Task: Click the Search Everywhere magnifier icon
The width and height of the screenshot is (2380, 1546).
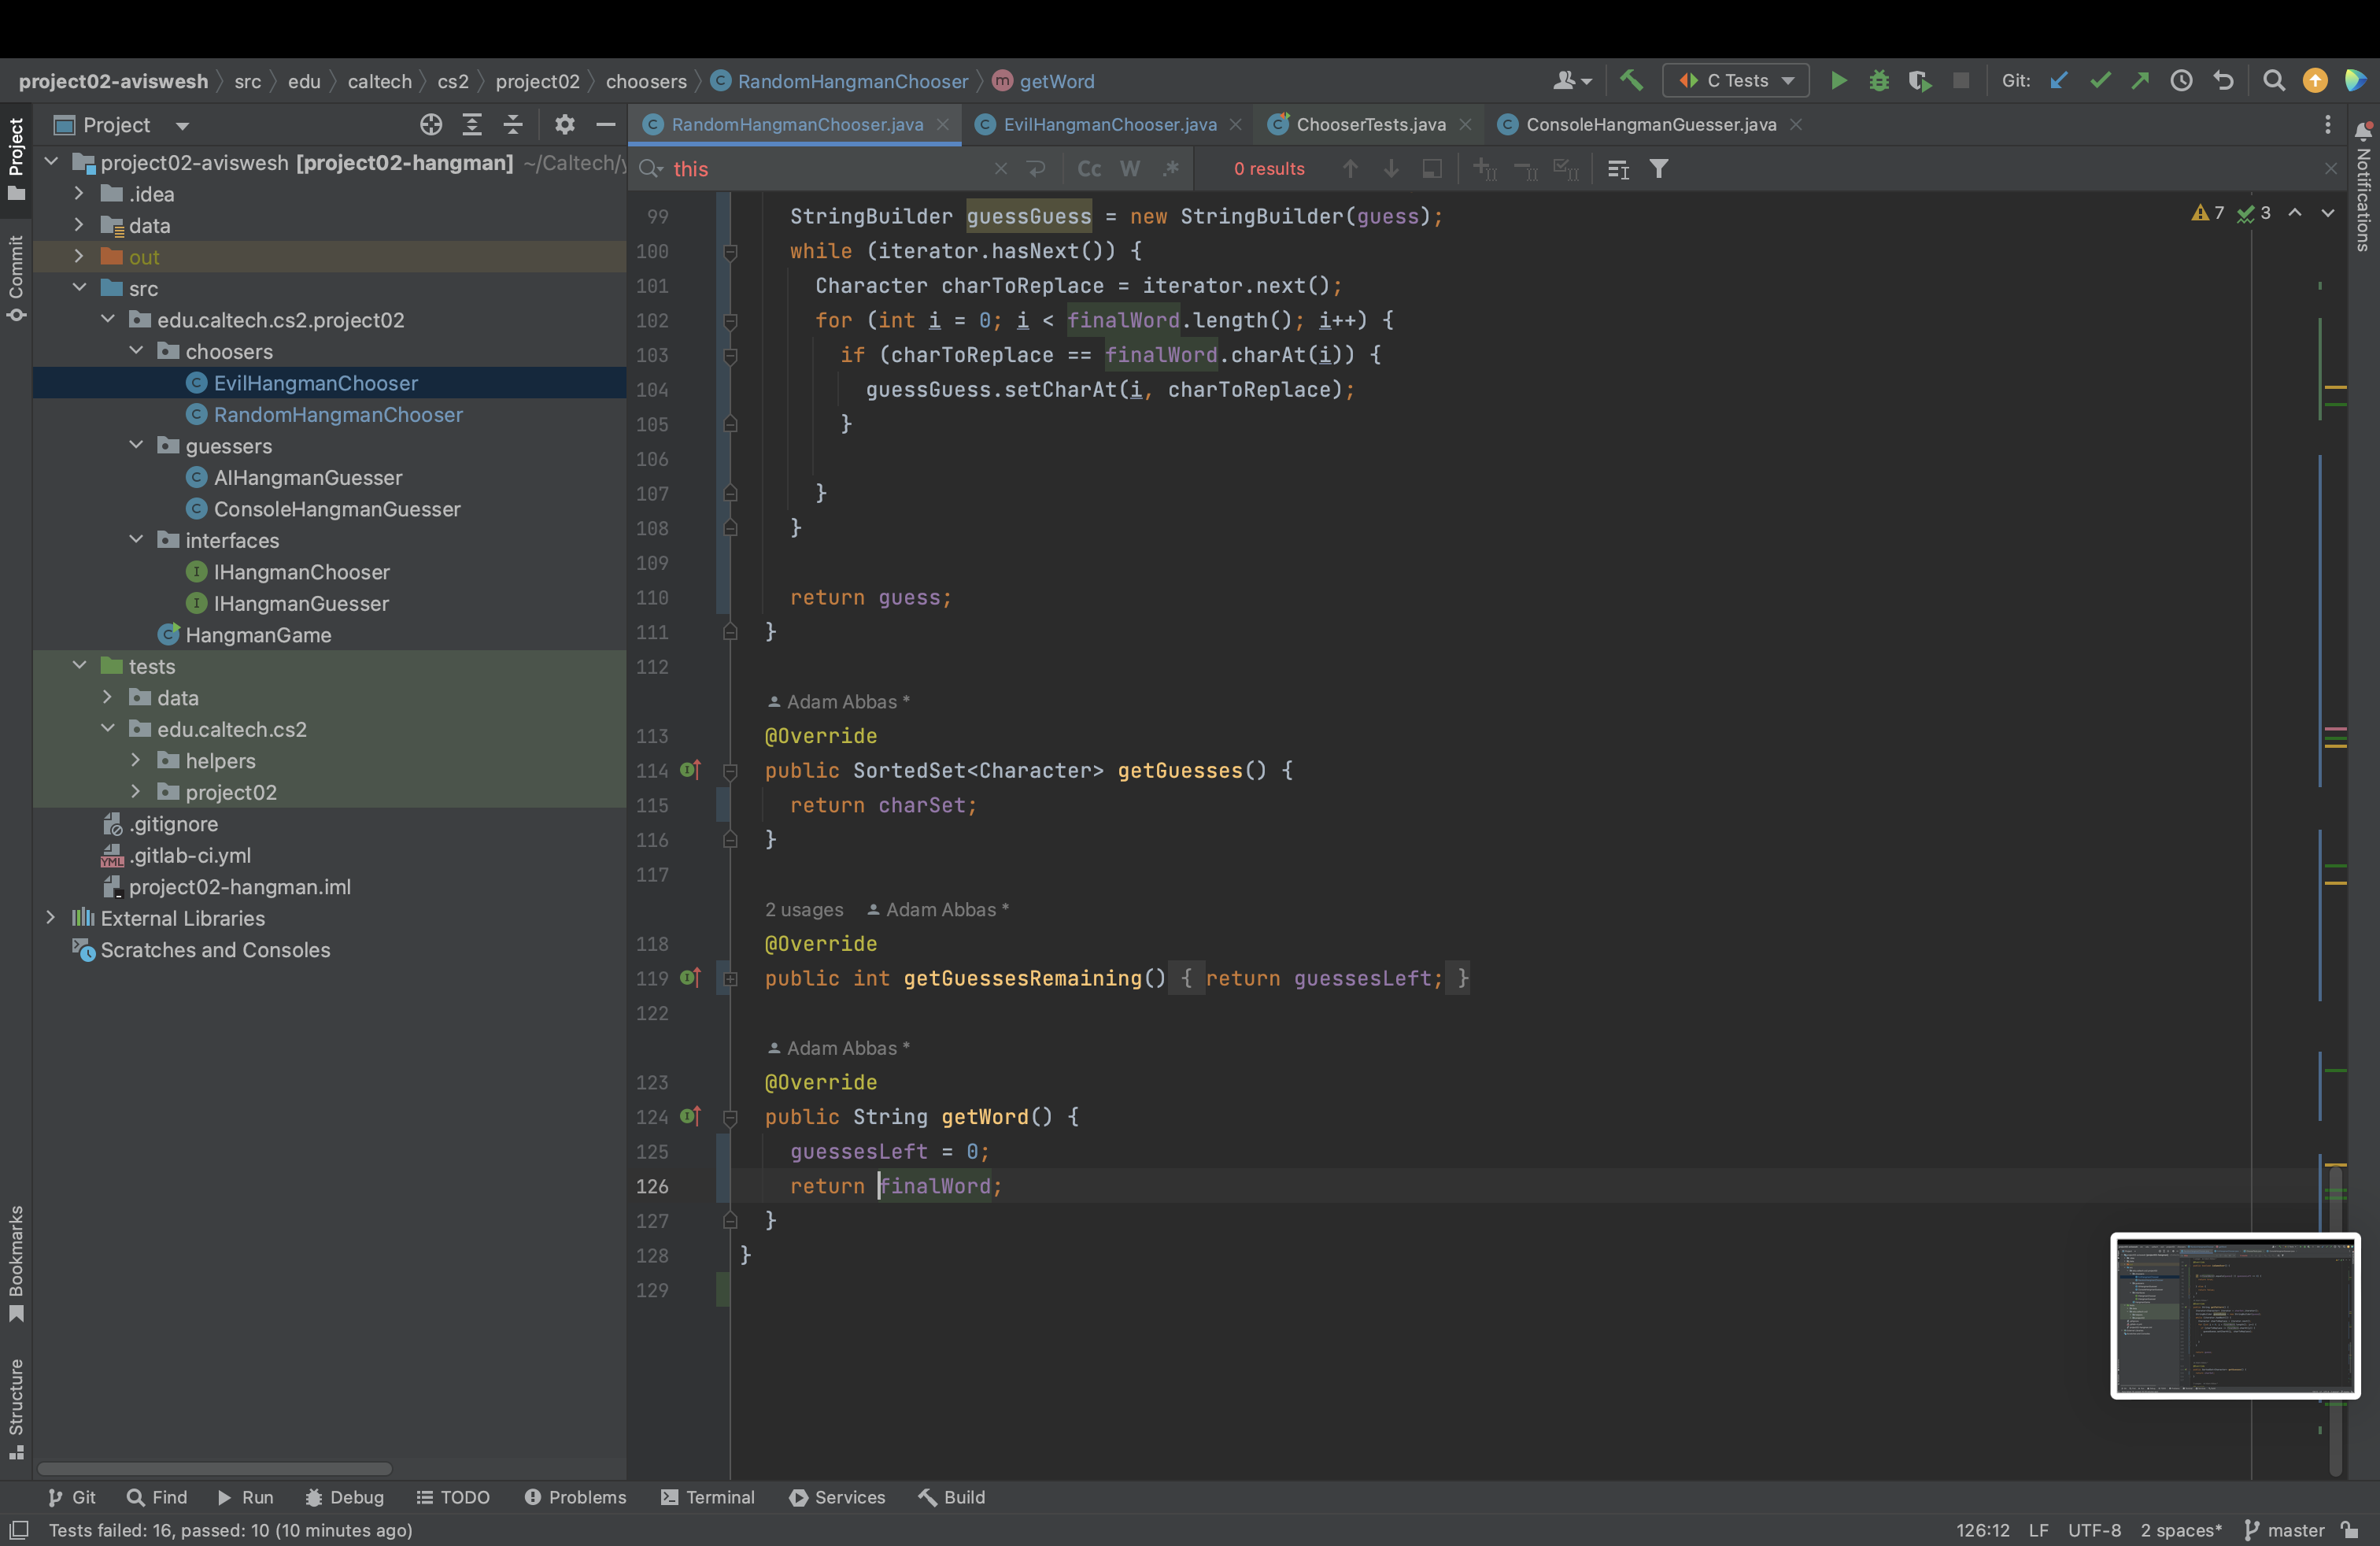Action: coord(2273,80)
